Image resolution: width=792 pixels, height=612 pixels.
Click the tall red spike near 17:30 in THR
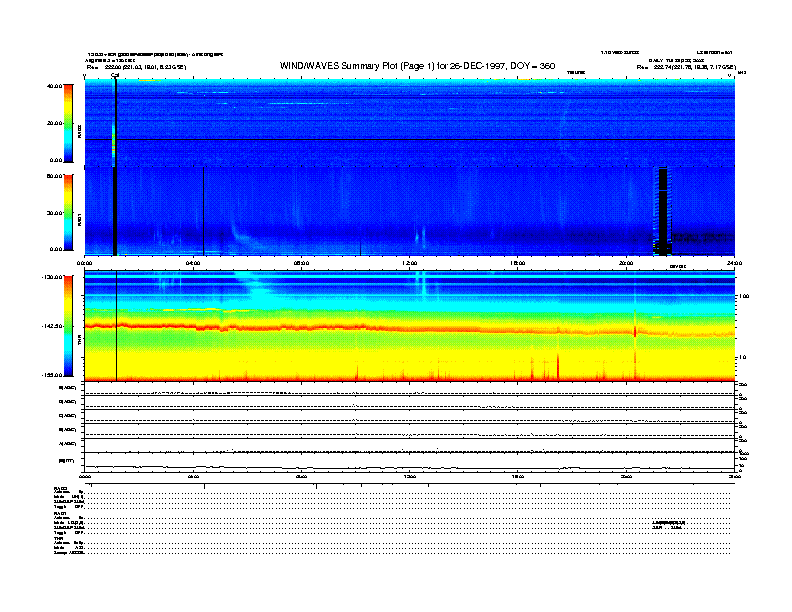[558, 367]
